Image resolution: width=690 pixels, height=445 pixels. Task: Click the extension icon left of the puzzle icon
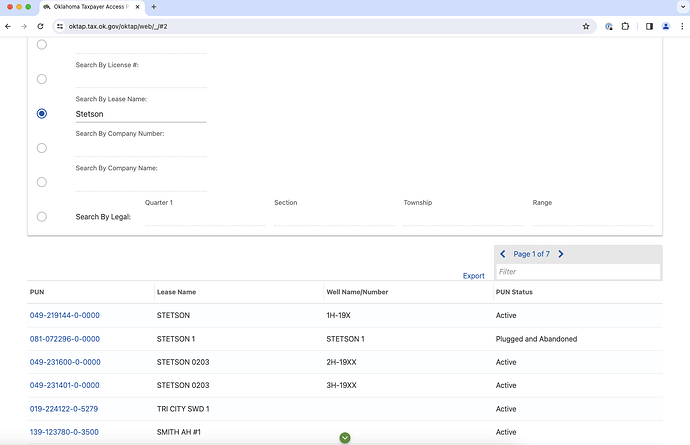click(x=609, y=26)
